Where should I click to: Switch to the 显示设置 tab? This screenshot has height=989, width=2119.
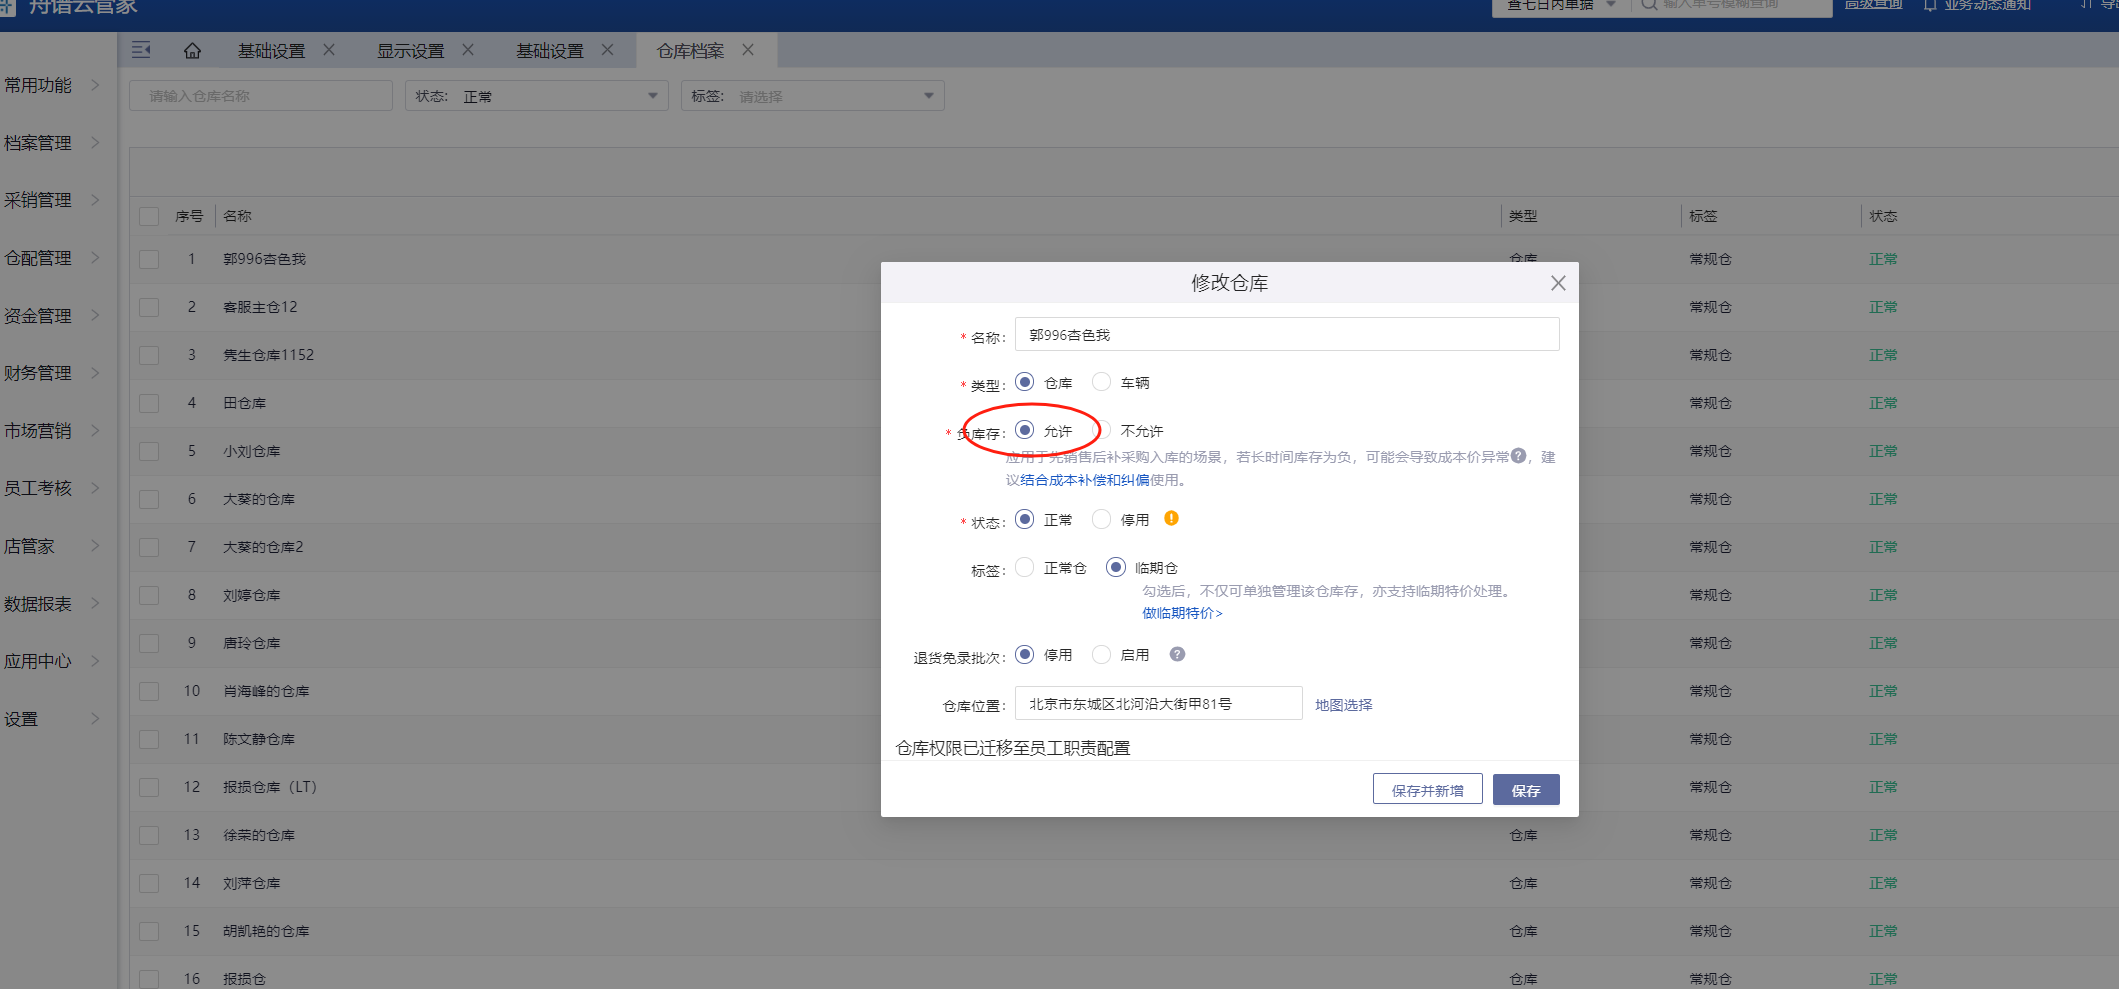pos(410,51)
